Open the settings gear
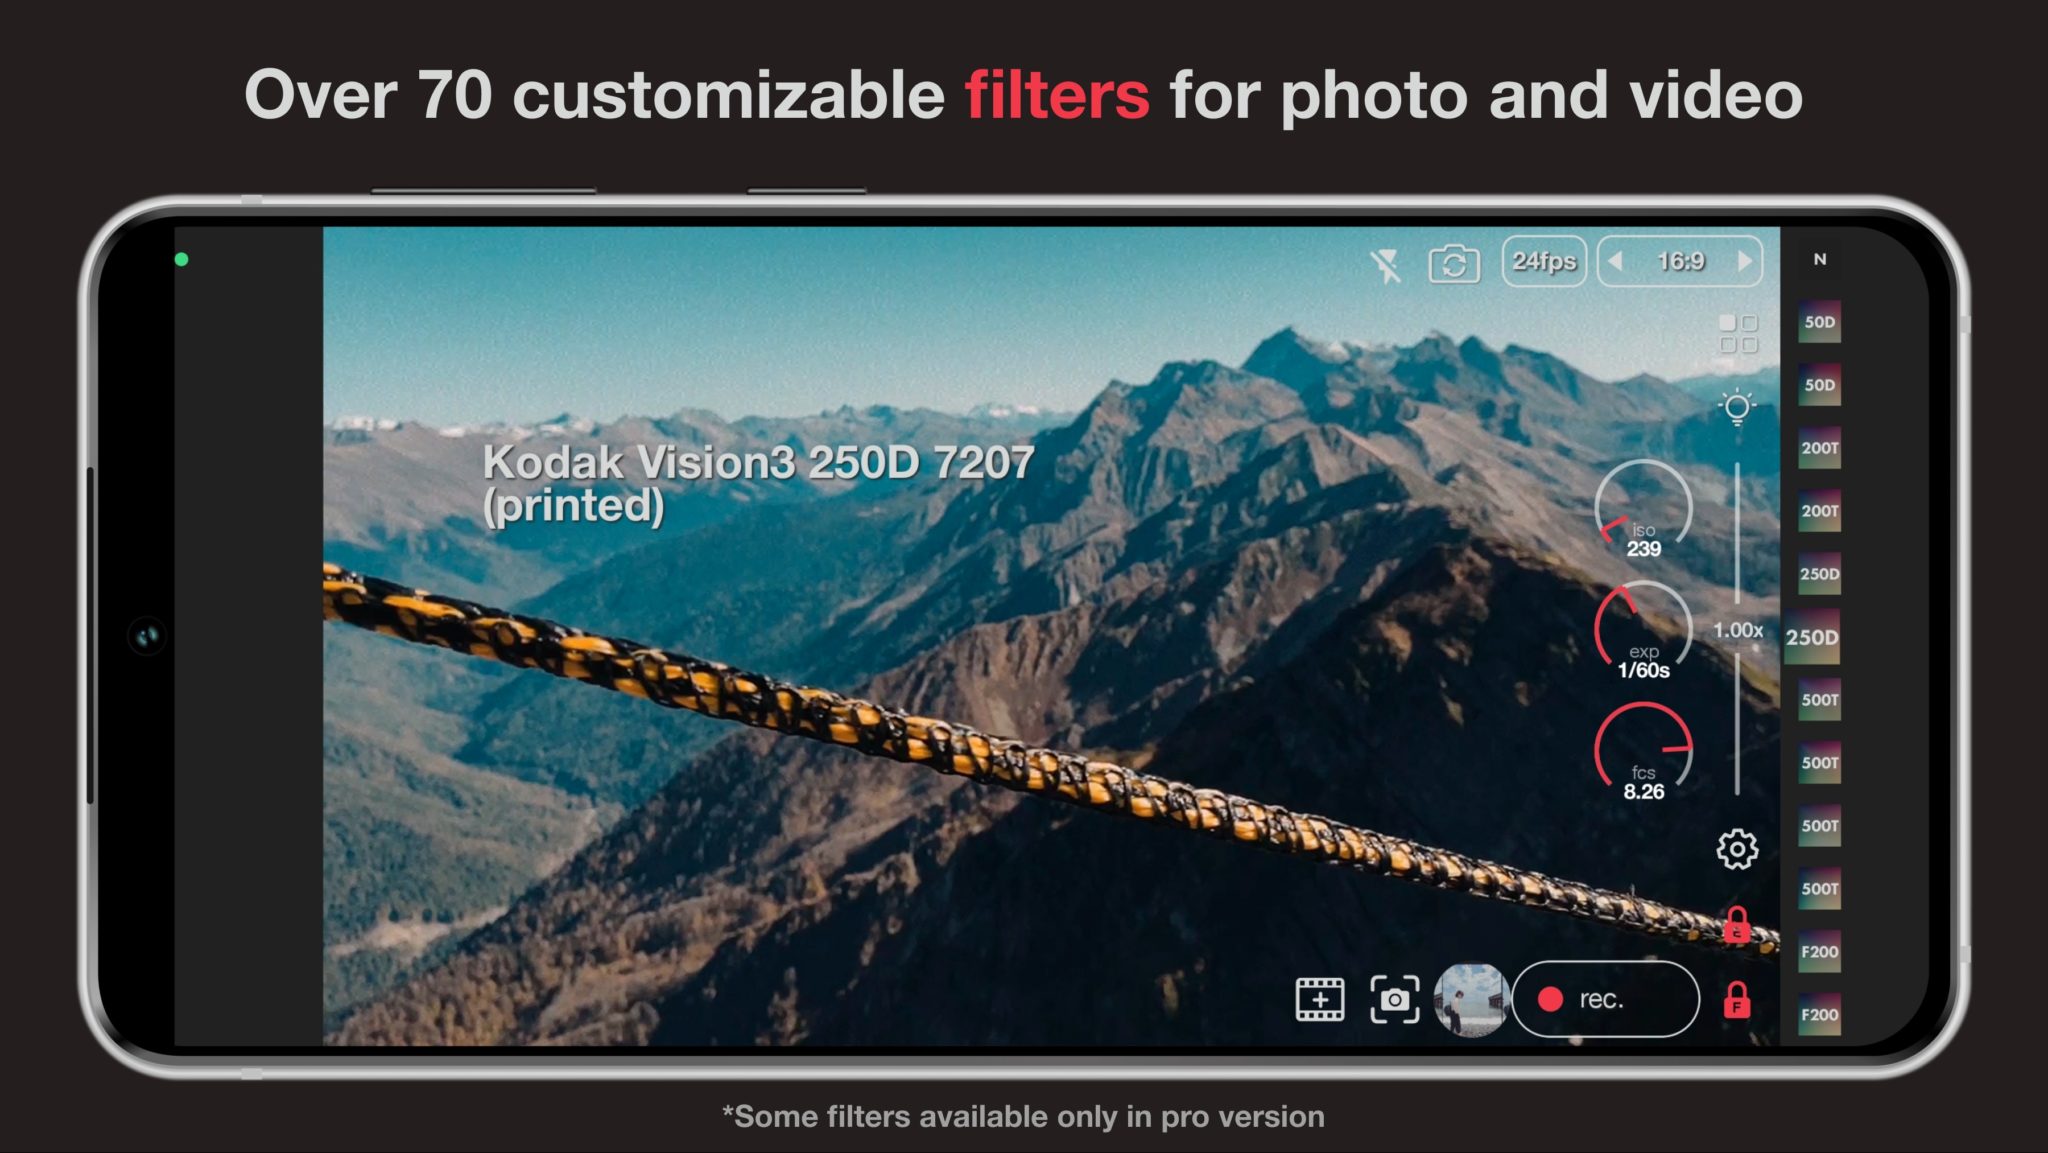The image size is (2048, 1153). (1738, 848)
